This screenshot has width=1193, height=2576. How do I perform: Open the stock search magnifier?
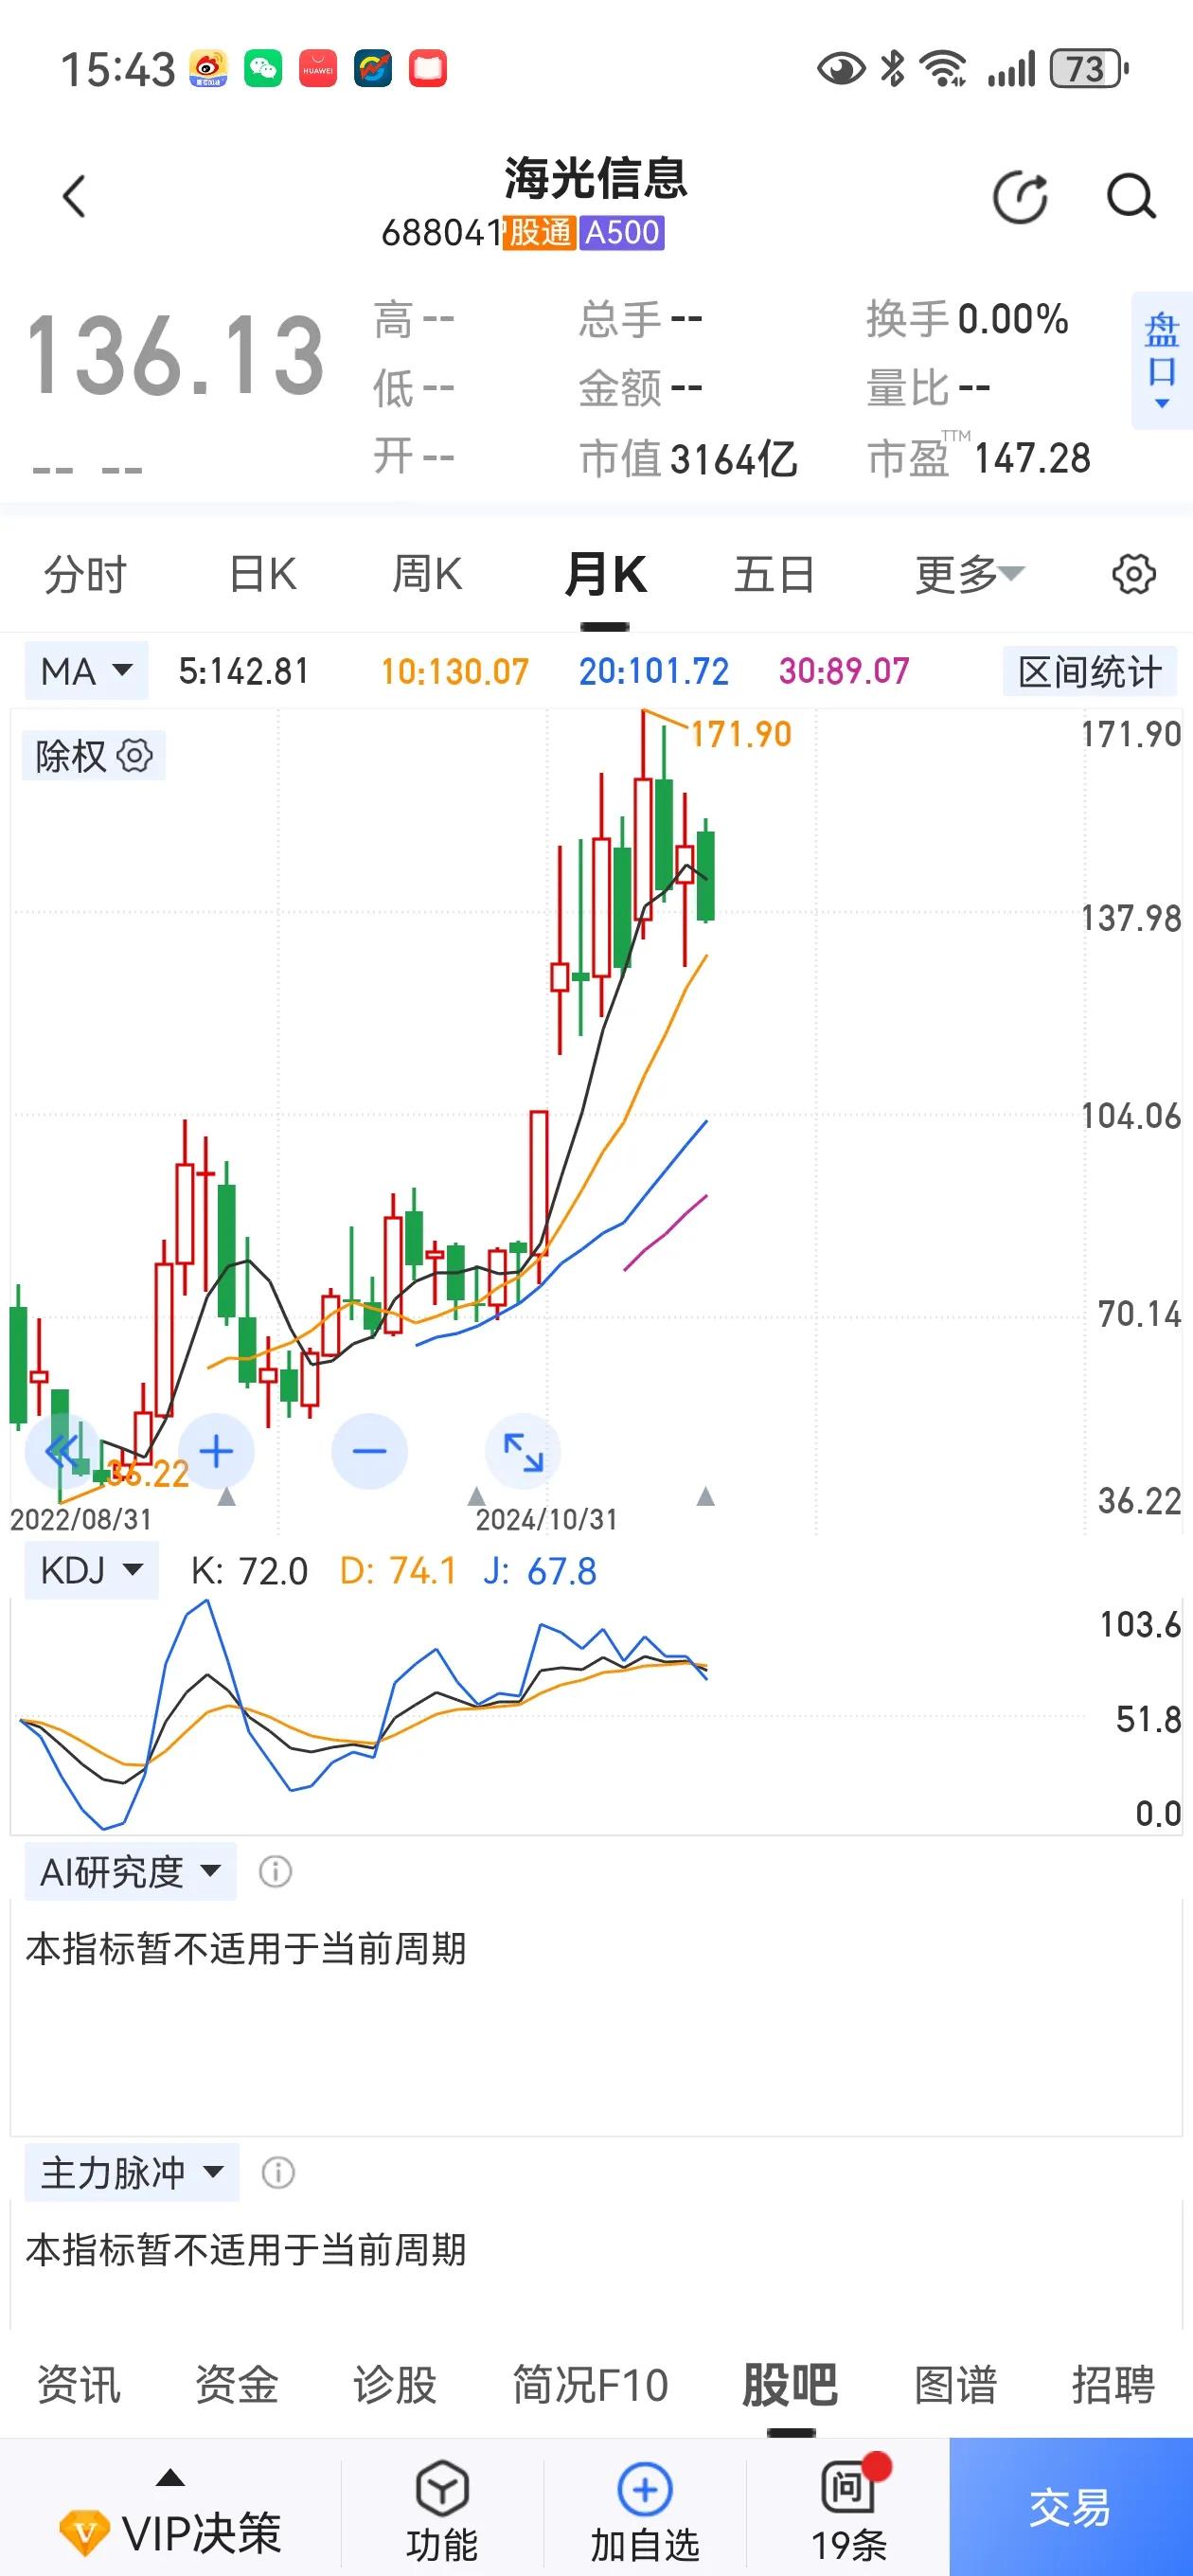coord(1131,196)
